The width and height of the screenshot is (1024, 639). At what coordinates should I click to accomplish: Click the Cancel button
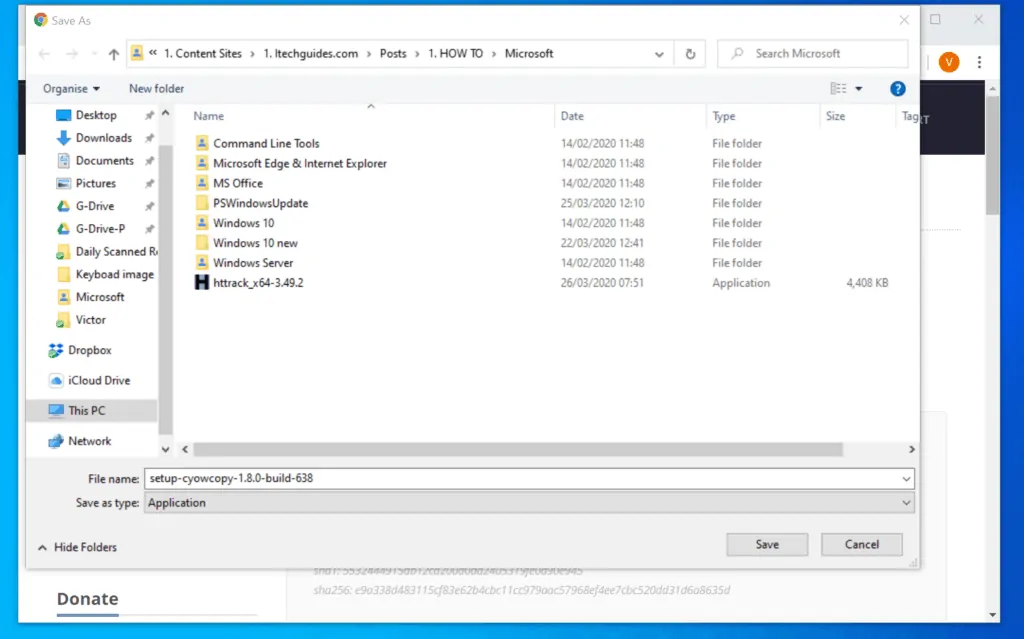861,544
